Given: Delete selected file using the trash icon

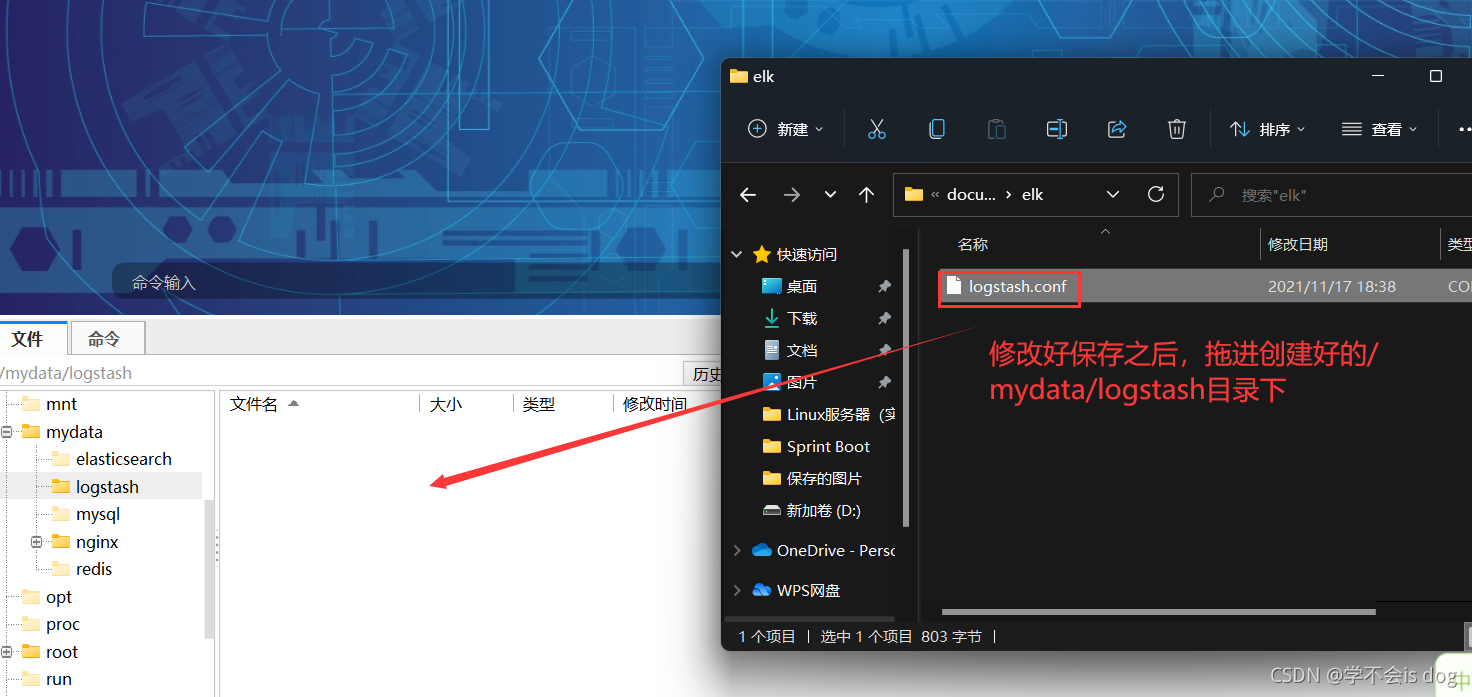Looking at the screenshot, I should pyautogui.click(x=1176, y=128).
